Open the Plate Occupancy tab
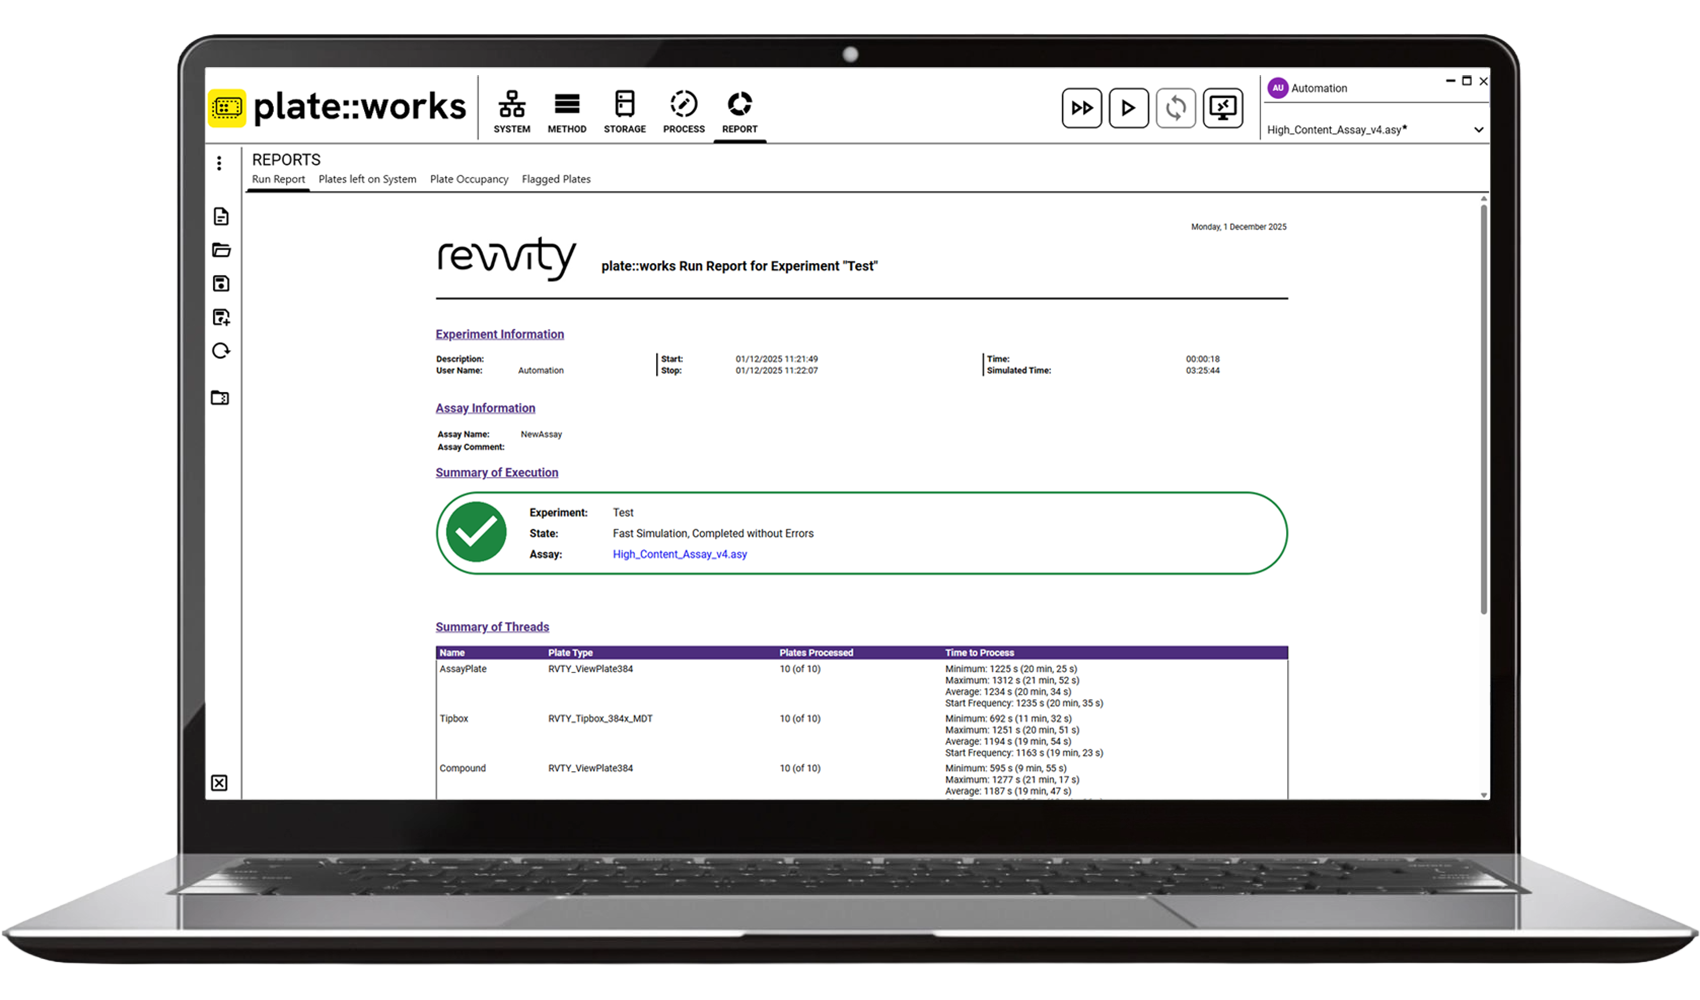 pyautogui.click(x=469, y=179)
